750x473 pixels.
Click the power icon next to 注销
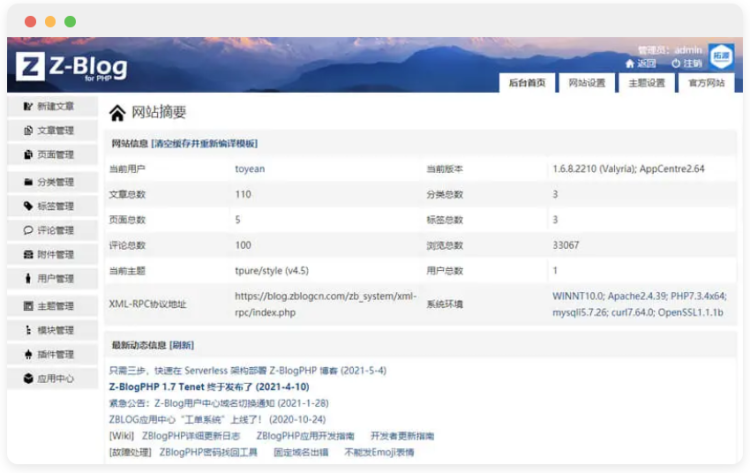(676, 63)
